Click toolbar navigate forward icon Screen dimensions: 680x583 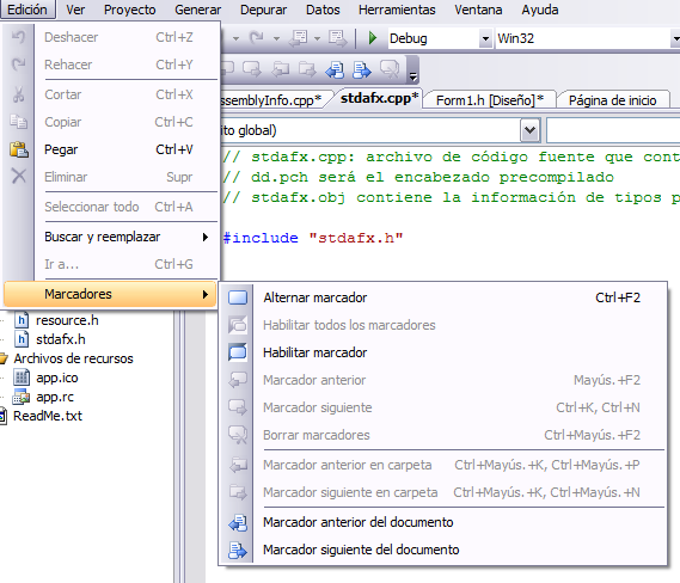[x=337, y=38]
